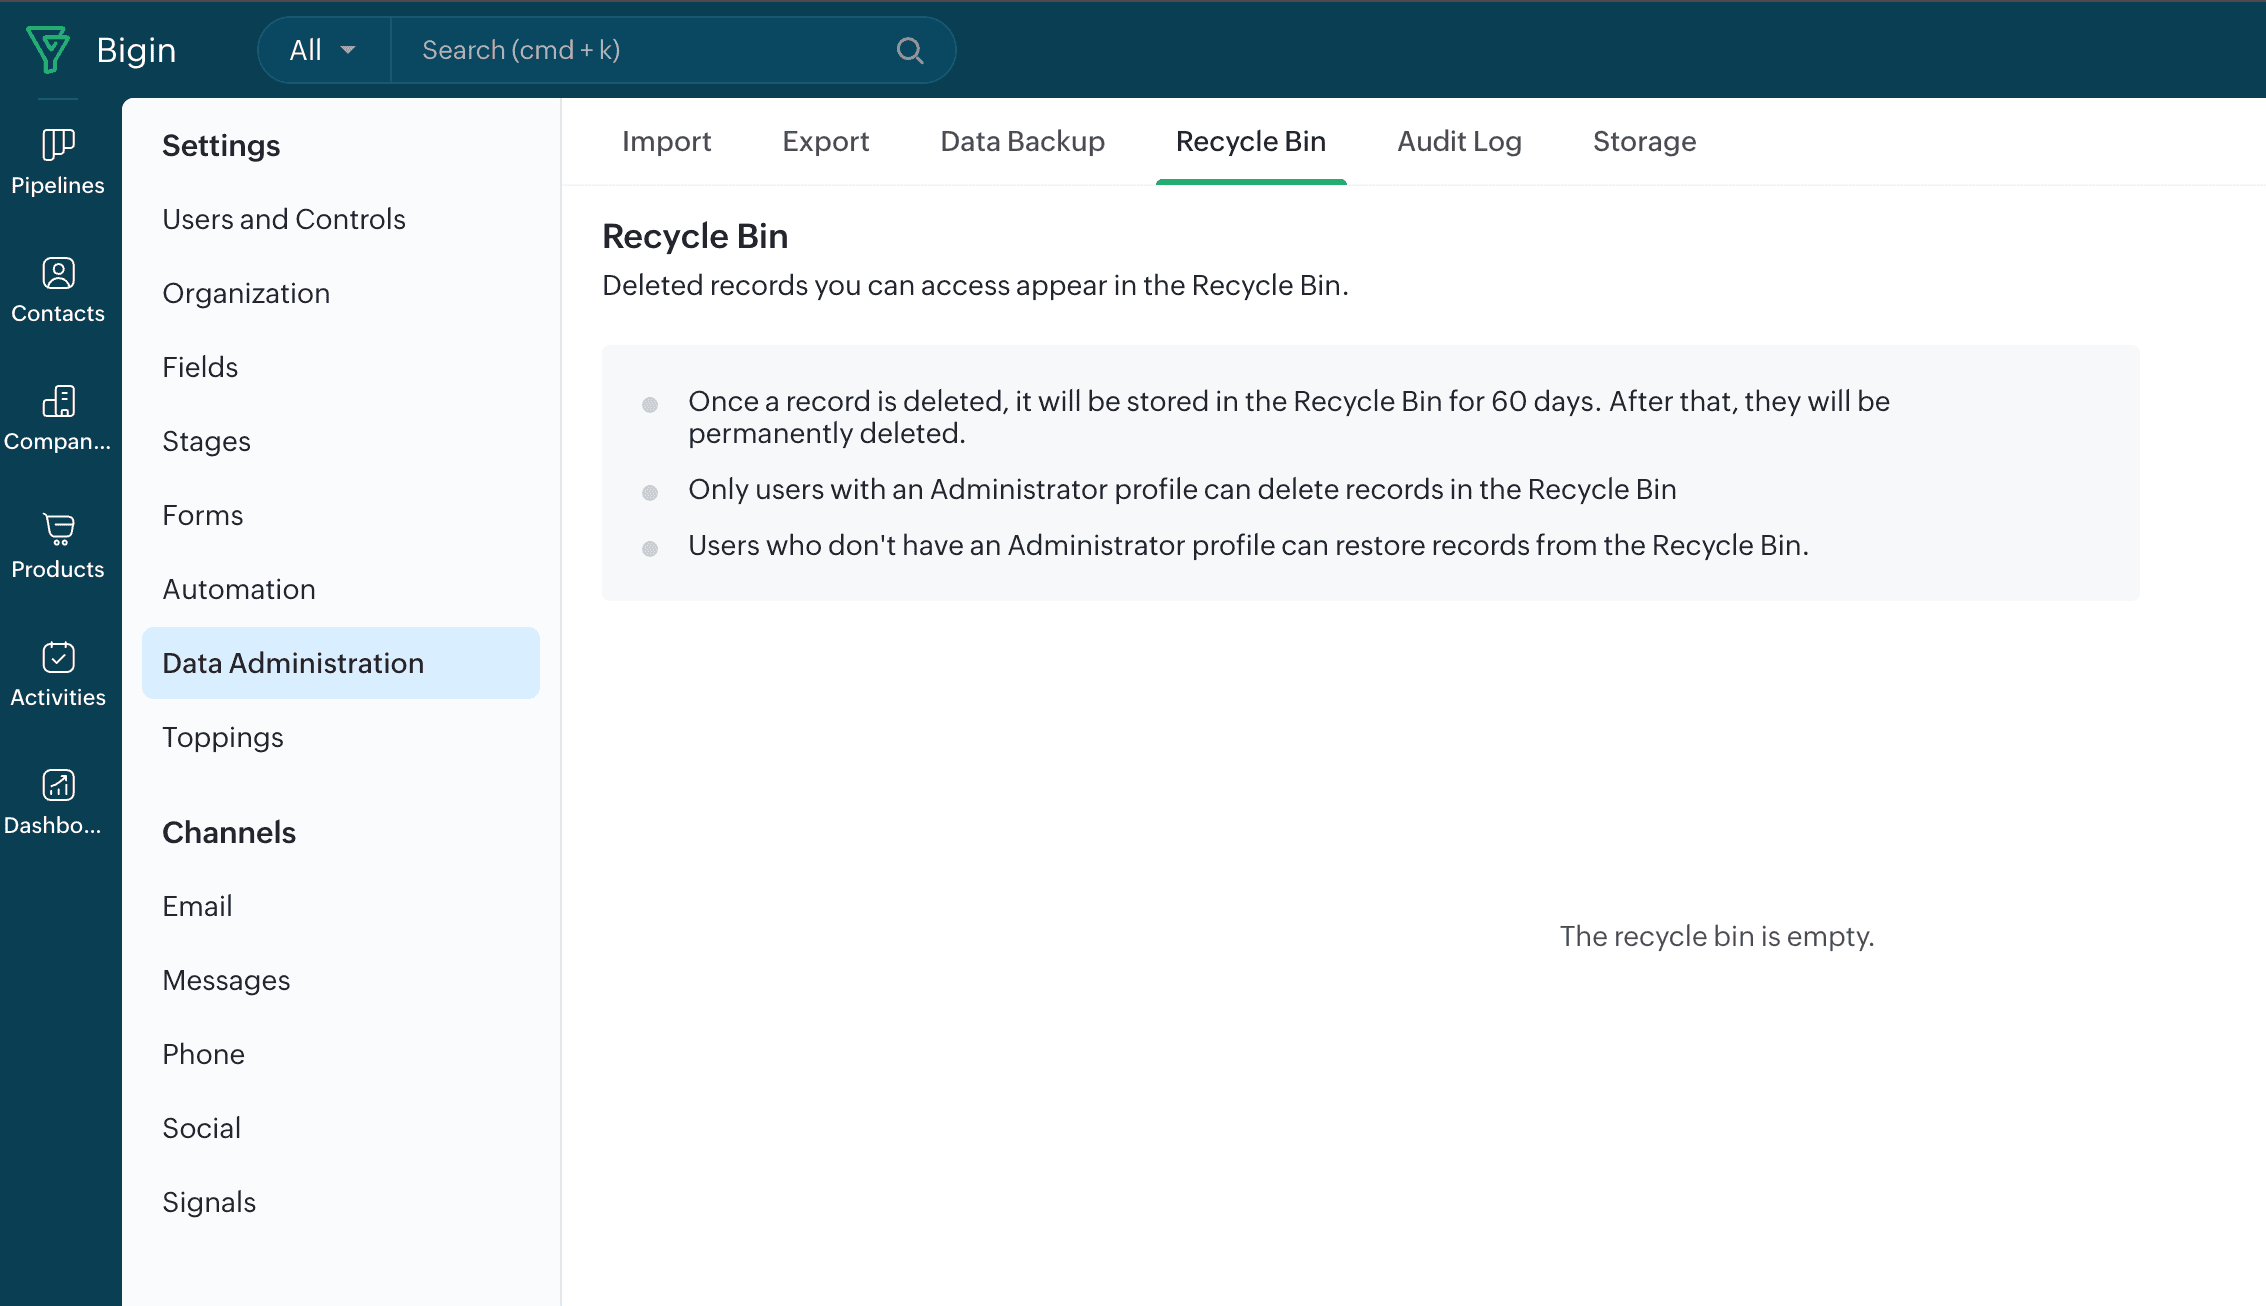
Task: Open the Data Backup tab
Action: 1022,142
